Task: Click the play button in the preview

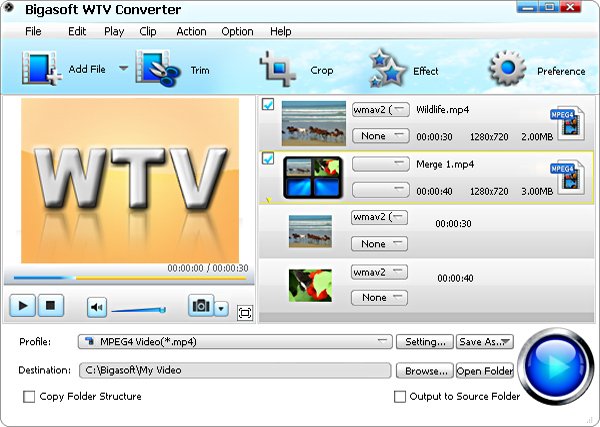Action: click(23, 306)
